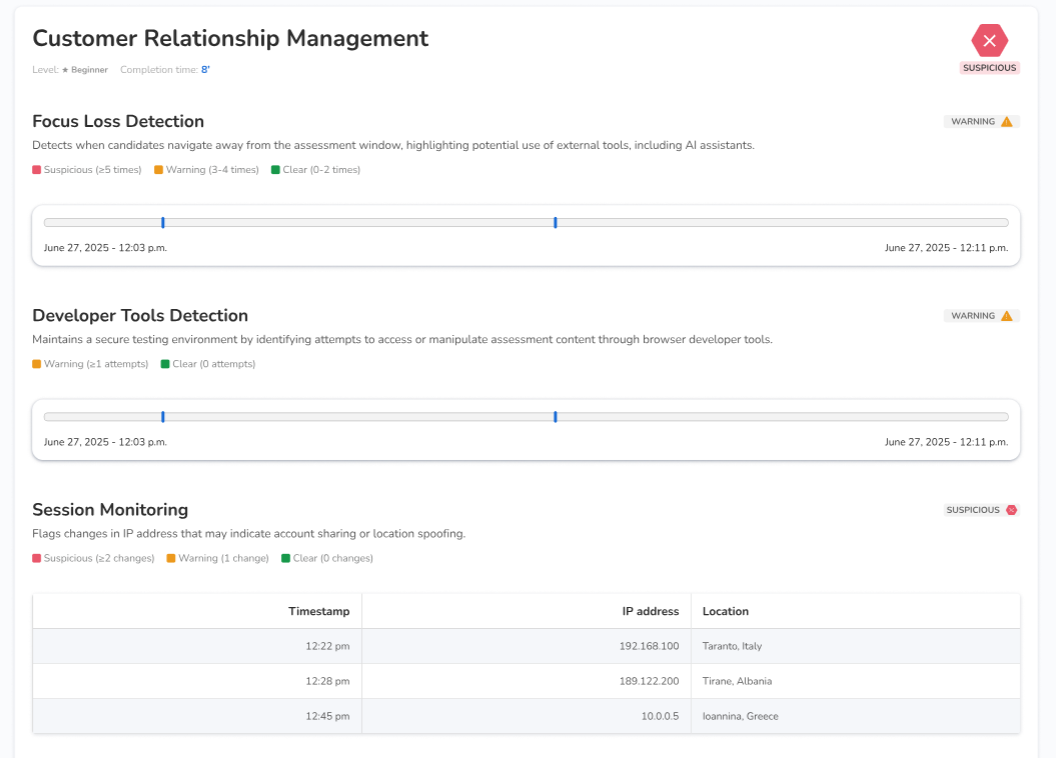Click the orange Warning (≥1 attempts) legend square
The width and height of the screenshot is (1056, 758).
click(36, 364)
